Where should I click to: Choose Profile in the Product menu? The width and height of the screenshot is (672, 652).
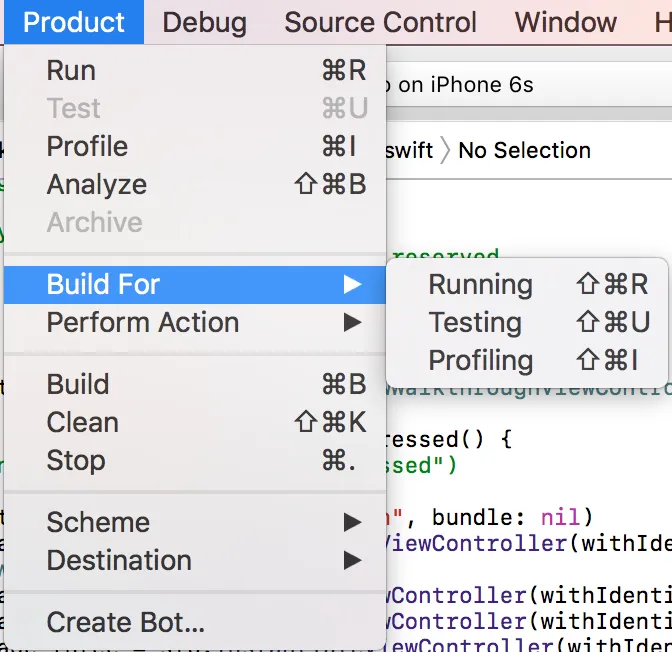87,147
